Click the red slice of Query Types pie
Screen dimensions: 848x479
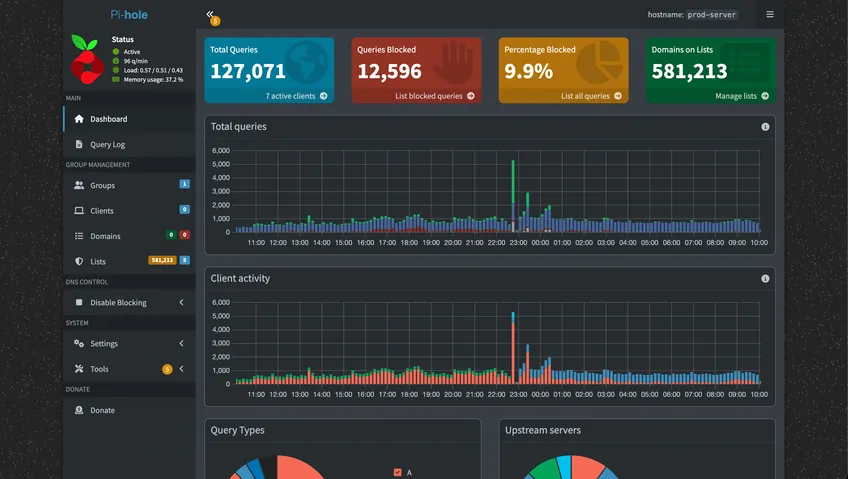click(x=296, y=468)
